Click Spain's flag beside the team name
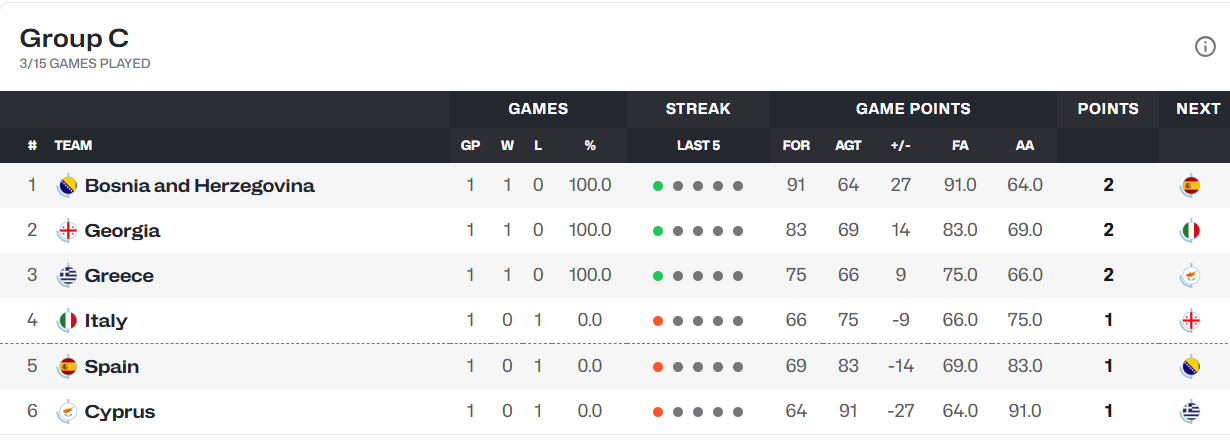Viewport: 1230px width, 441px height. (68, 366)
